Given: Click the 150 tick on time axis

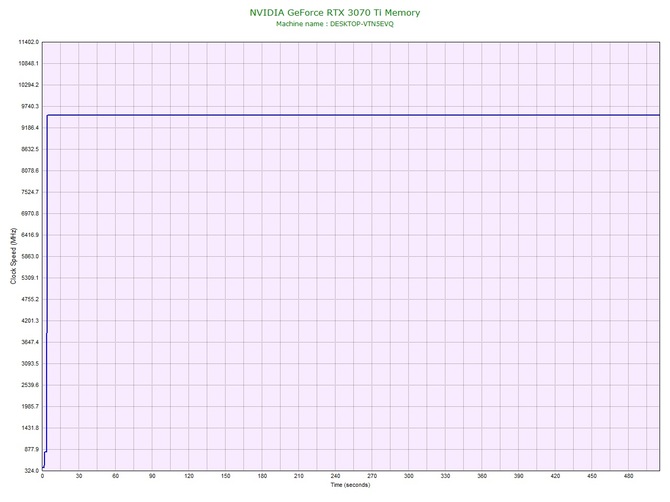Looking at the screenshot, I should click(226, 476).
